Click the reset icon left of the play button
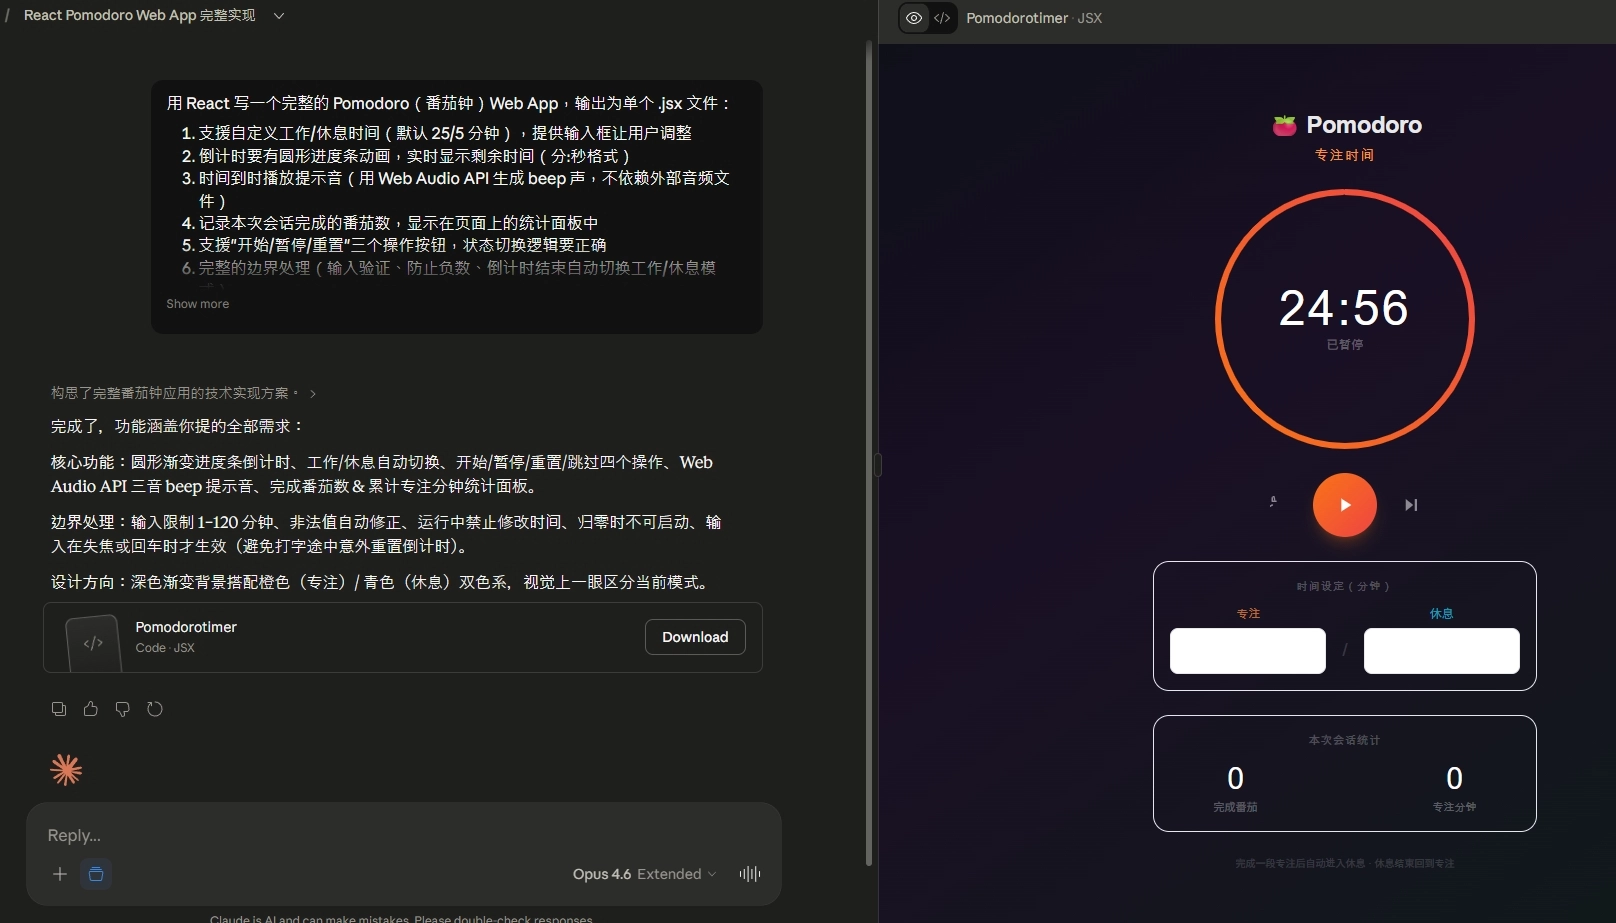Viewport: 1616px width, 923px height. click(1272, 505)
